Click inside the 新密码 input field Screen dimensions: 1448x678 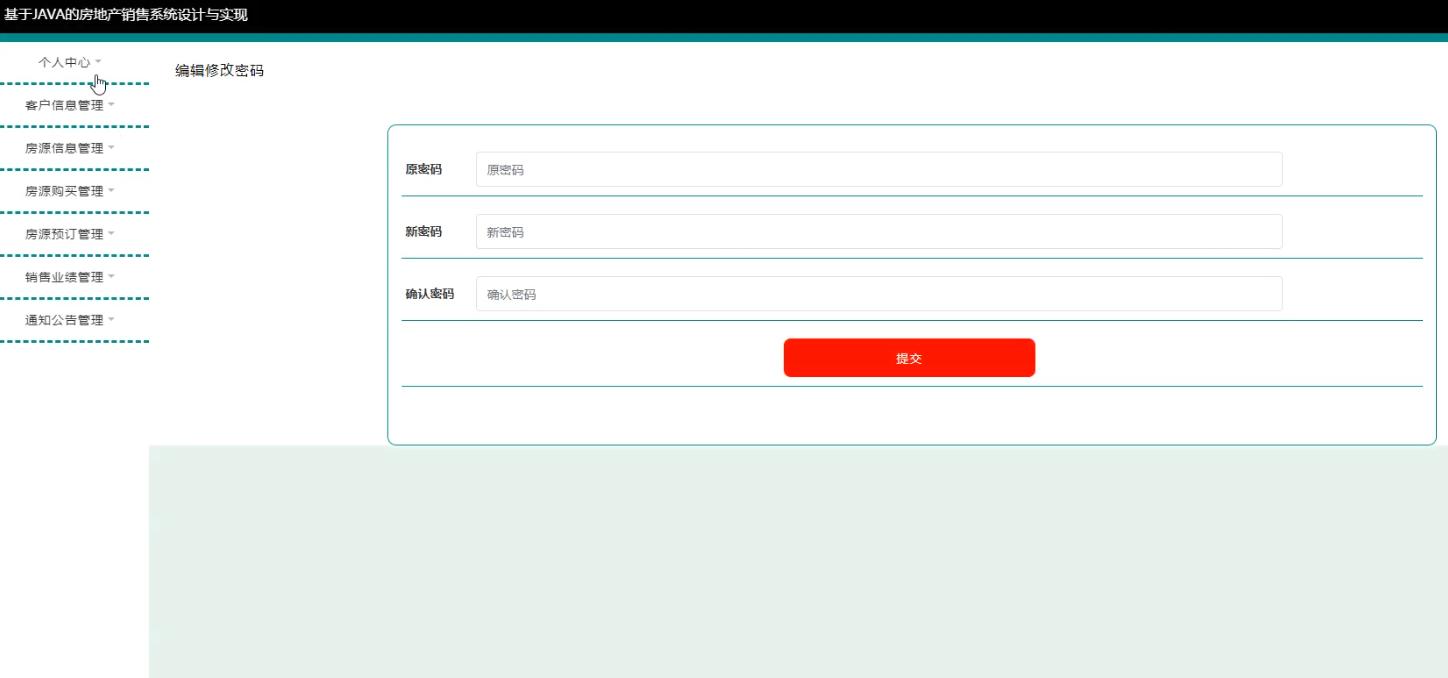878,231
